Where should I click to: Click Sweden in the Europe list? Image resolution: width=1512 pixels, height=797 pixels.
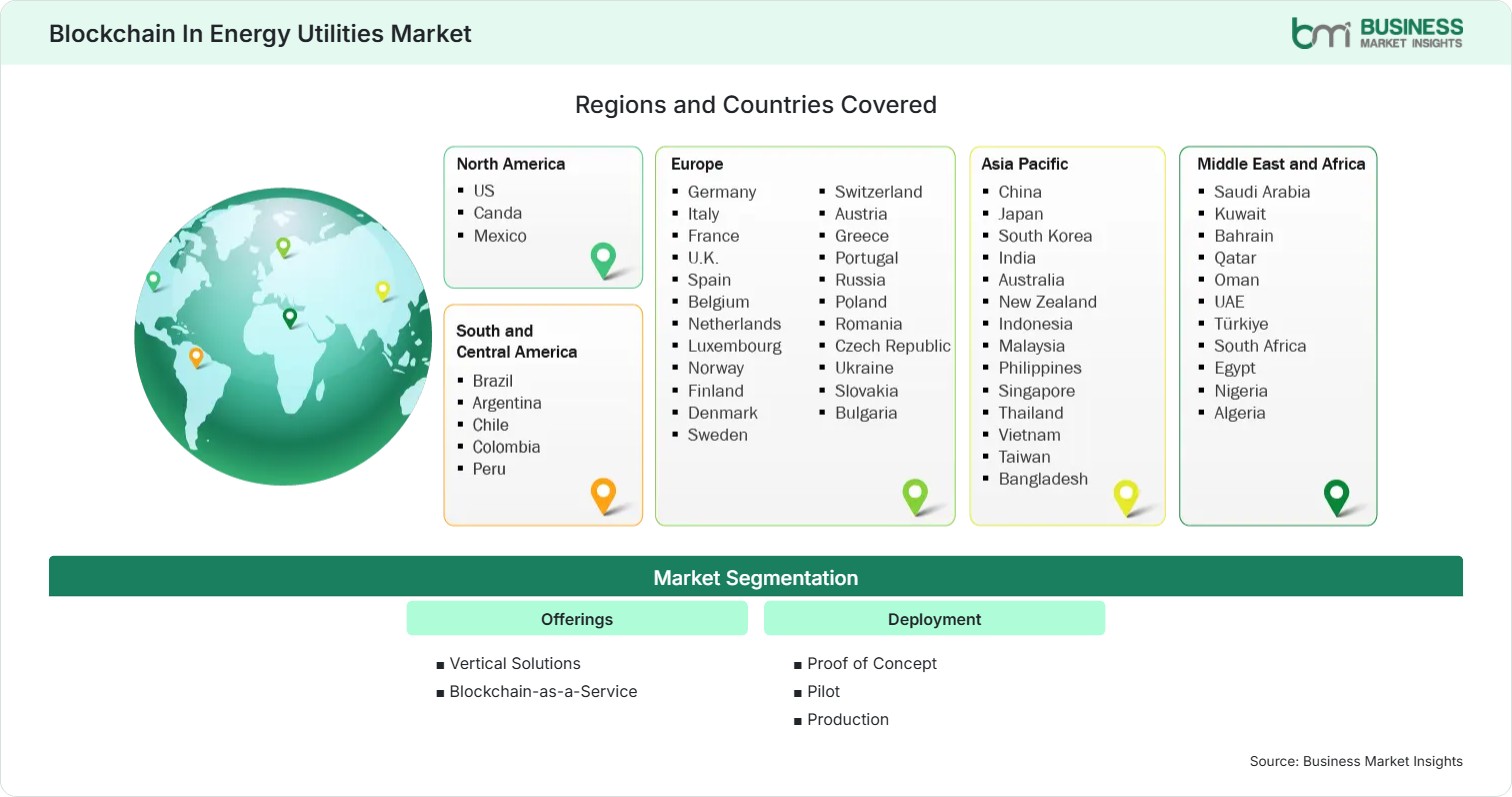[x=718, y=435]
